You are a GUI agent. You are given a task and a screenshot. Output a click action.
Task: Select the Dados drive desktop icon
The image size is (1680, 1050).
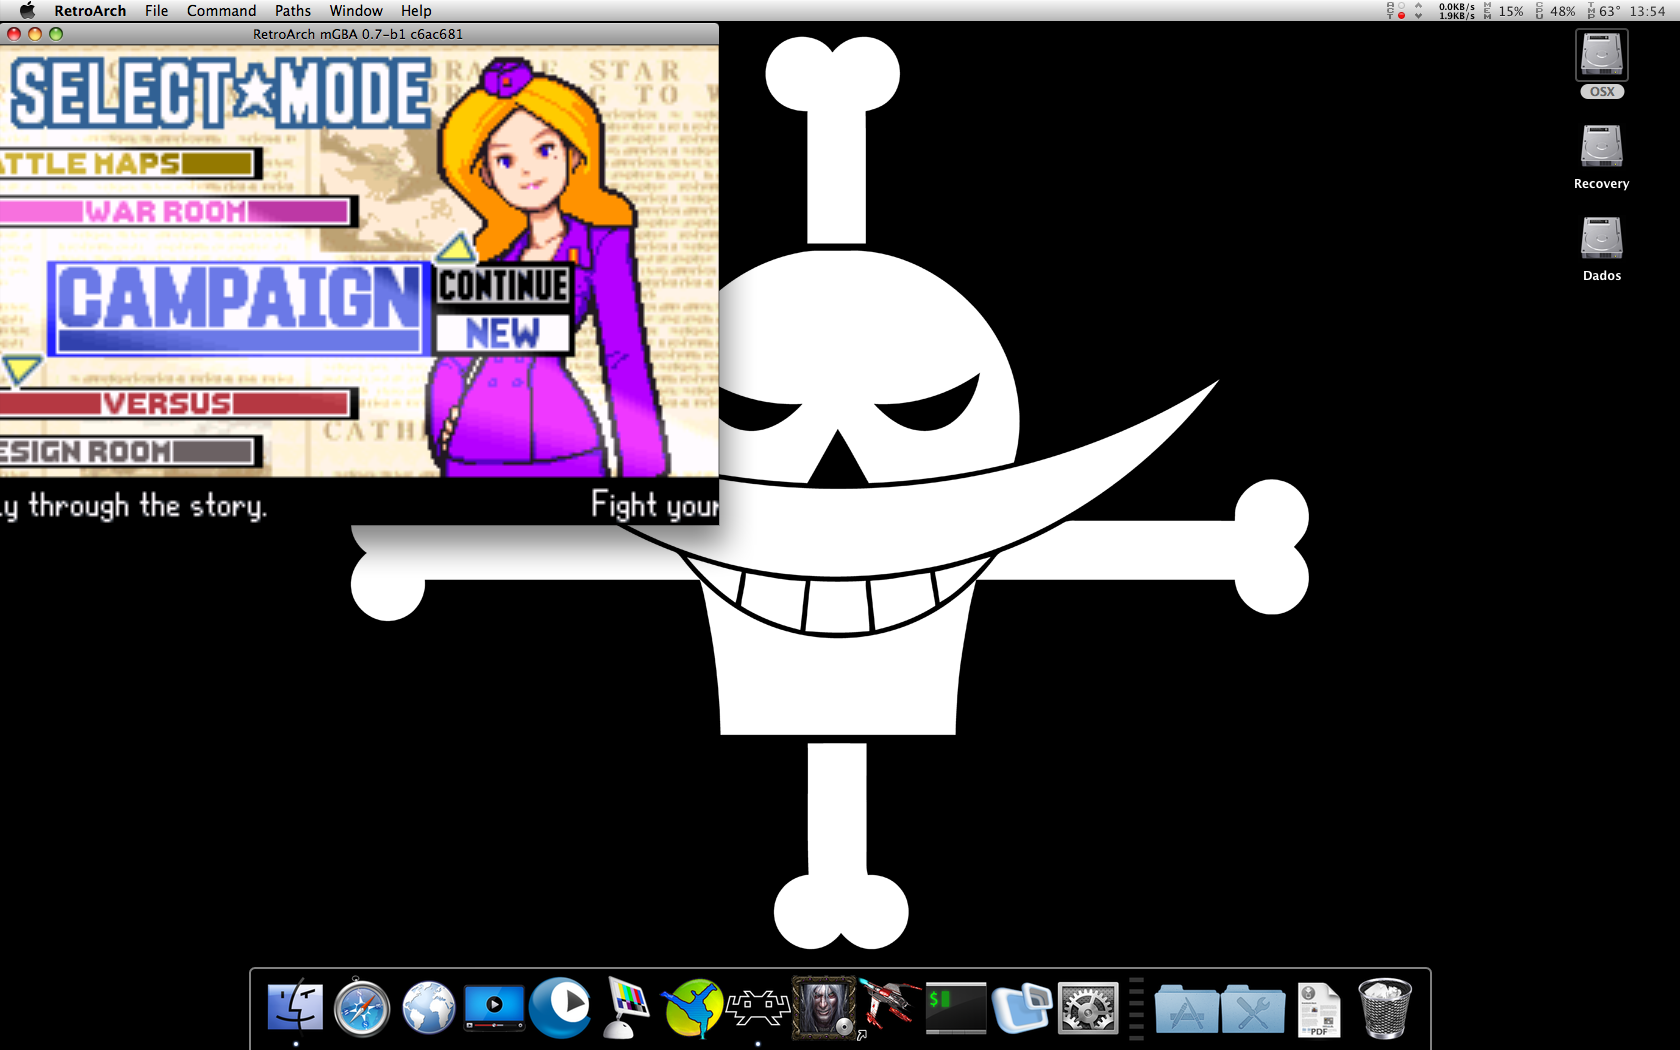click(x=1602, y=249)
